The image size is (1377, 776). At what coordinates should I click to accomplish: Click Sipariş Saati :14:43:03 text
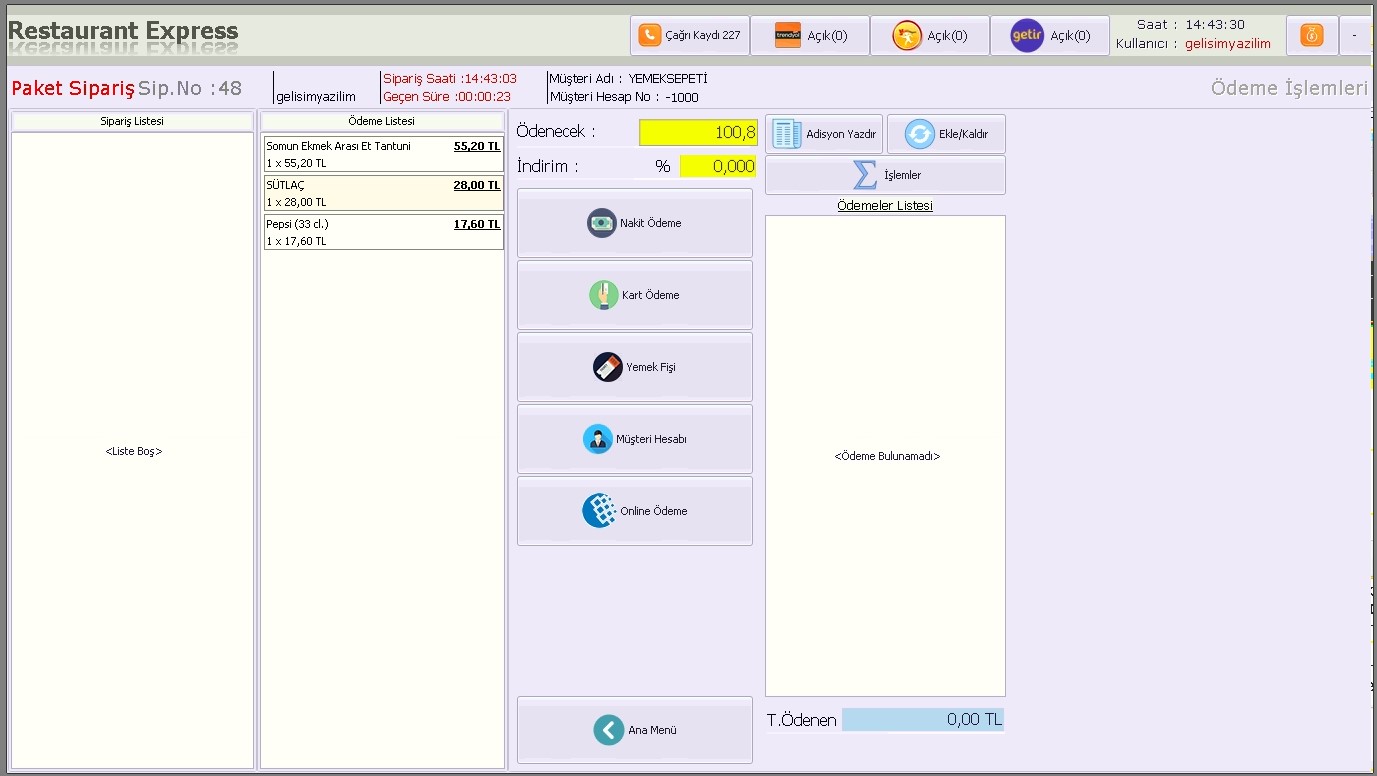point(450,78)
